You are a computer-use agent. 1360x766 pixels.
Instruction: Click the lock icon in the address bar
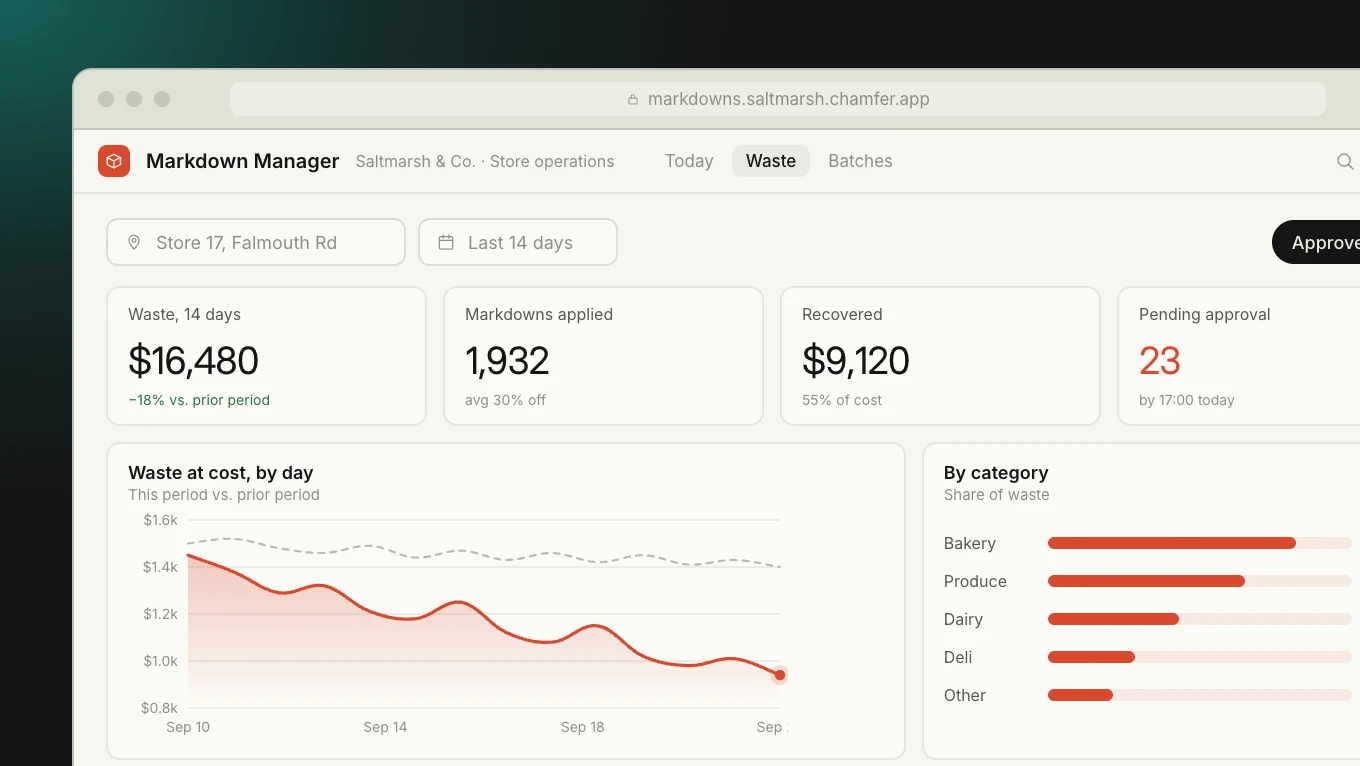633,100
